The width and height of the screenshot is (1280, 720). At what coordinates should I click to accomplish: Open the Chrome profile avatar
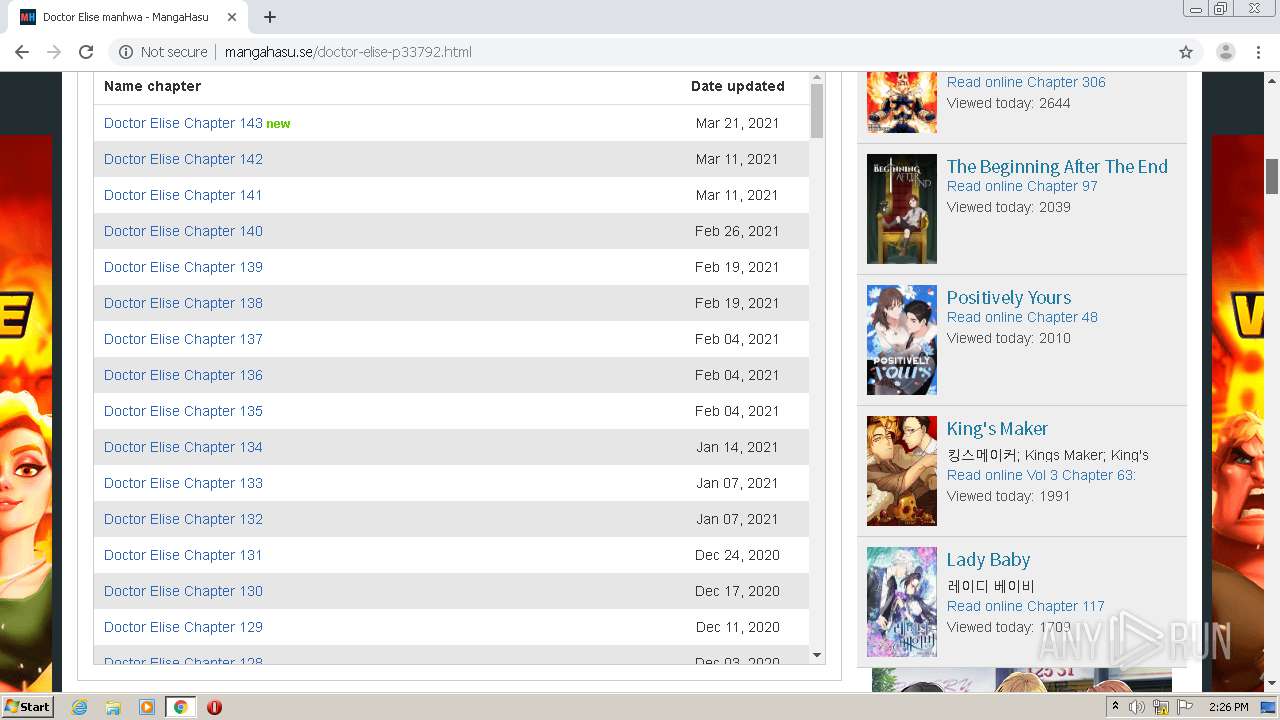tap(1226, 52)
